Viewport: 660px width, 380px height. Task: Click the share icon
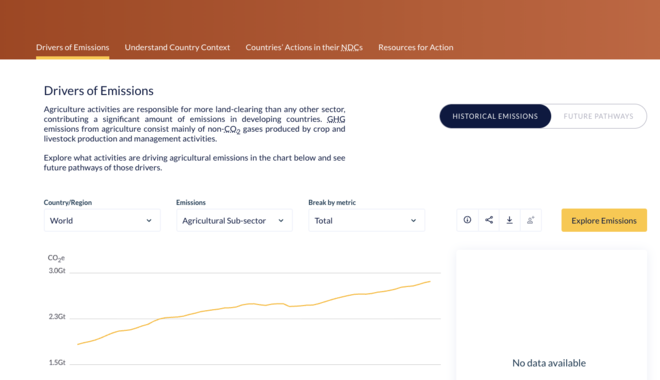489,220
